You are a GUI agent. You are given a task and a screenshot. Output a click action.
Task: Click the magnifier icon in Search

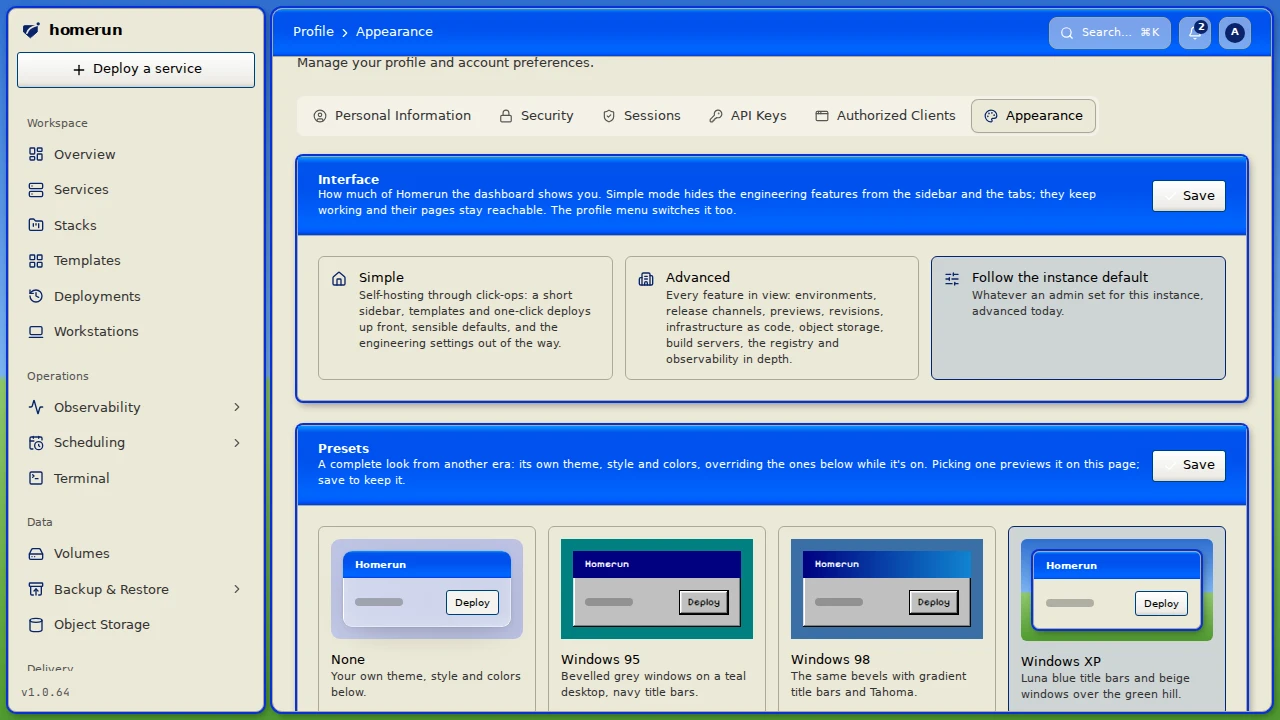1067,32
